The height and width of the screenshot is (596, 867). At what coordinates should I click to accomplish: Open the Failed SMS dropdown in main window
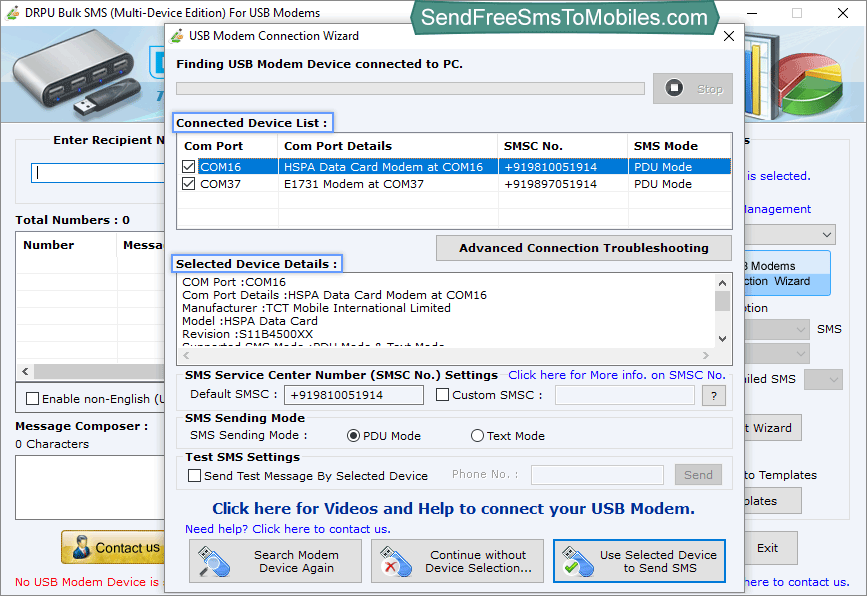pyautogui.click(x=823, y=379)
